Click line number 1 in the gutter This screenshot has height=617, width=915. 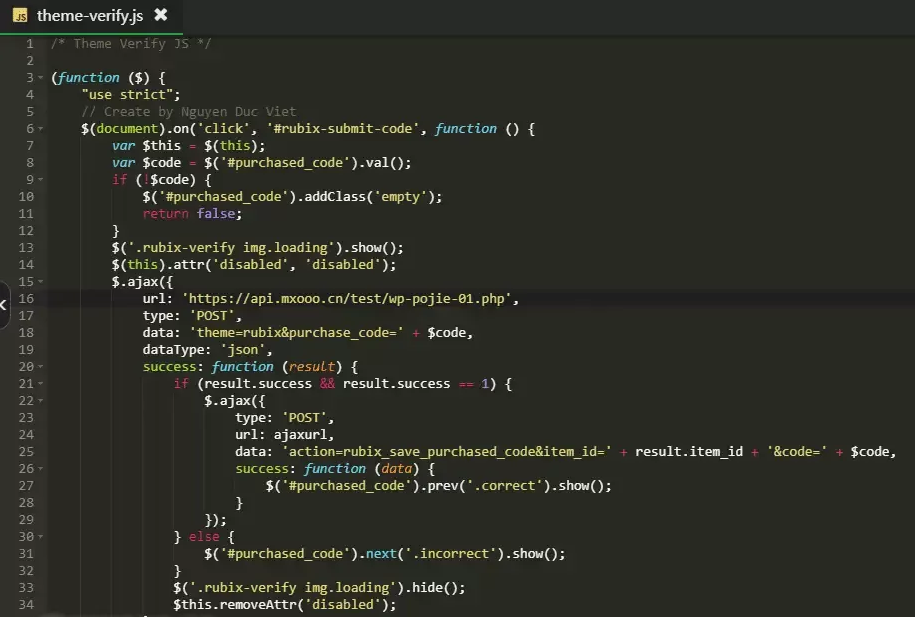pyautogui.click(x=29, y=44)
